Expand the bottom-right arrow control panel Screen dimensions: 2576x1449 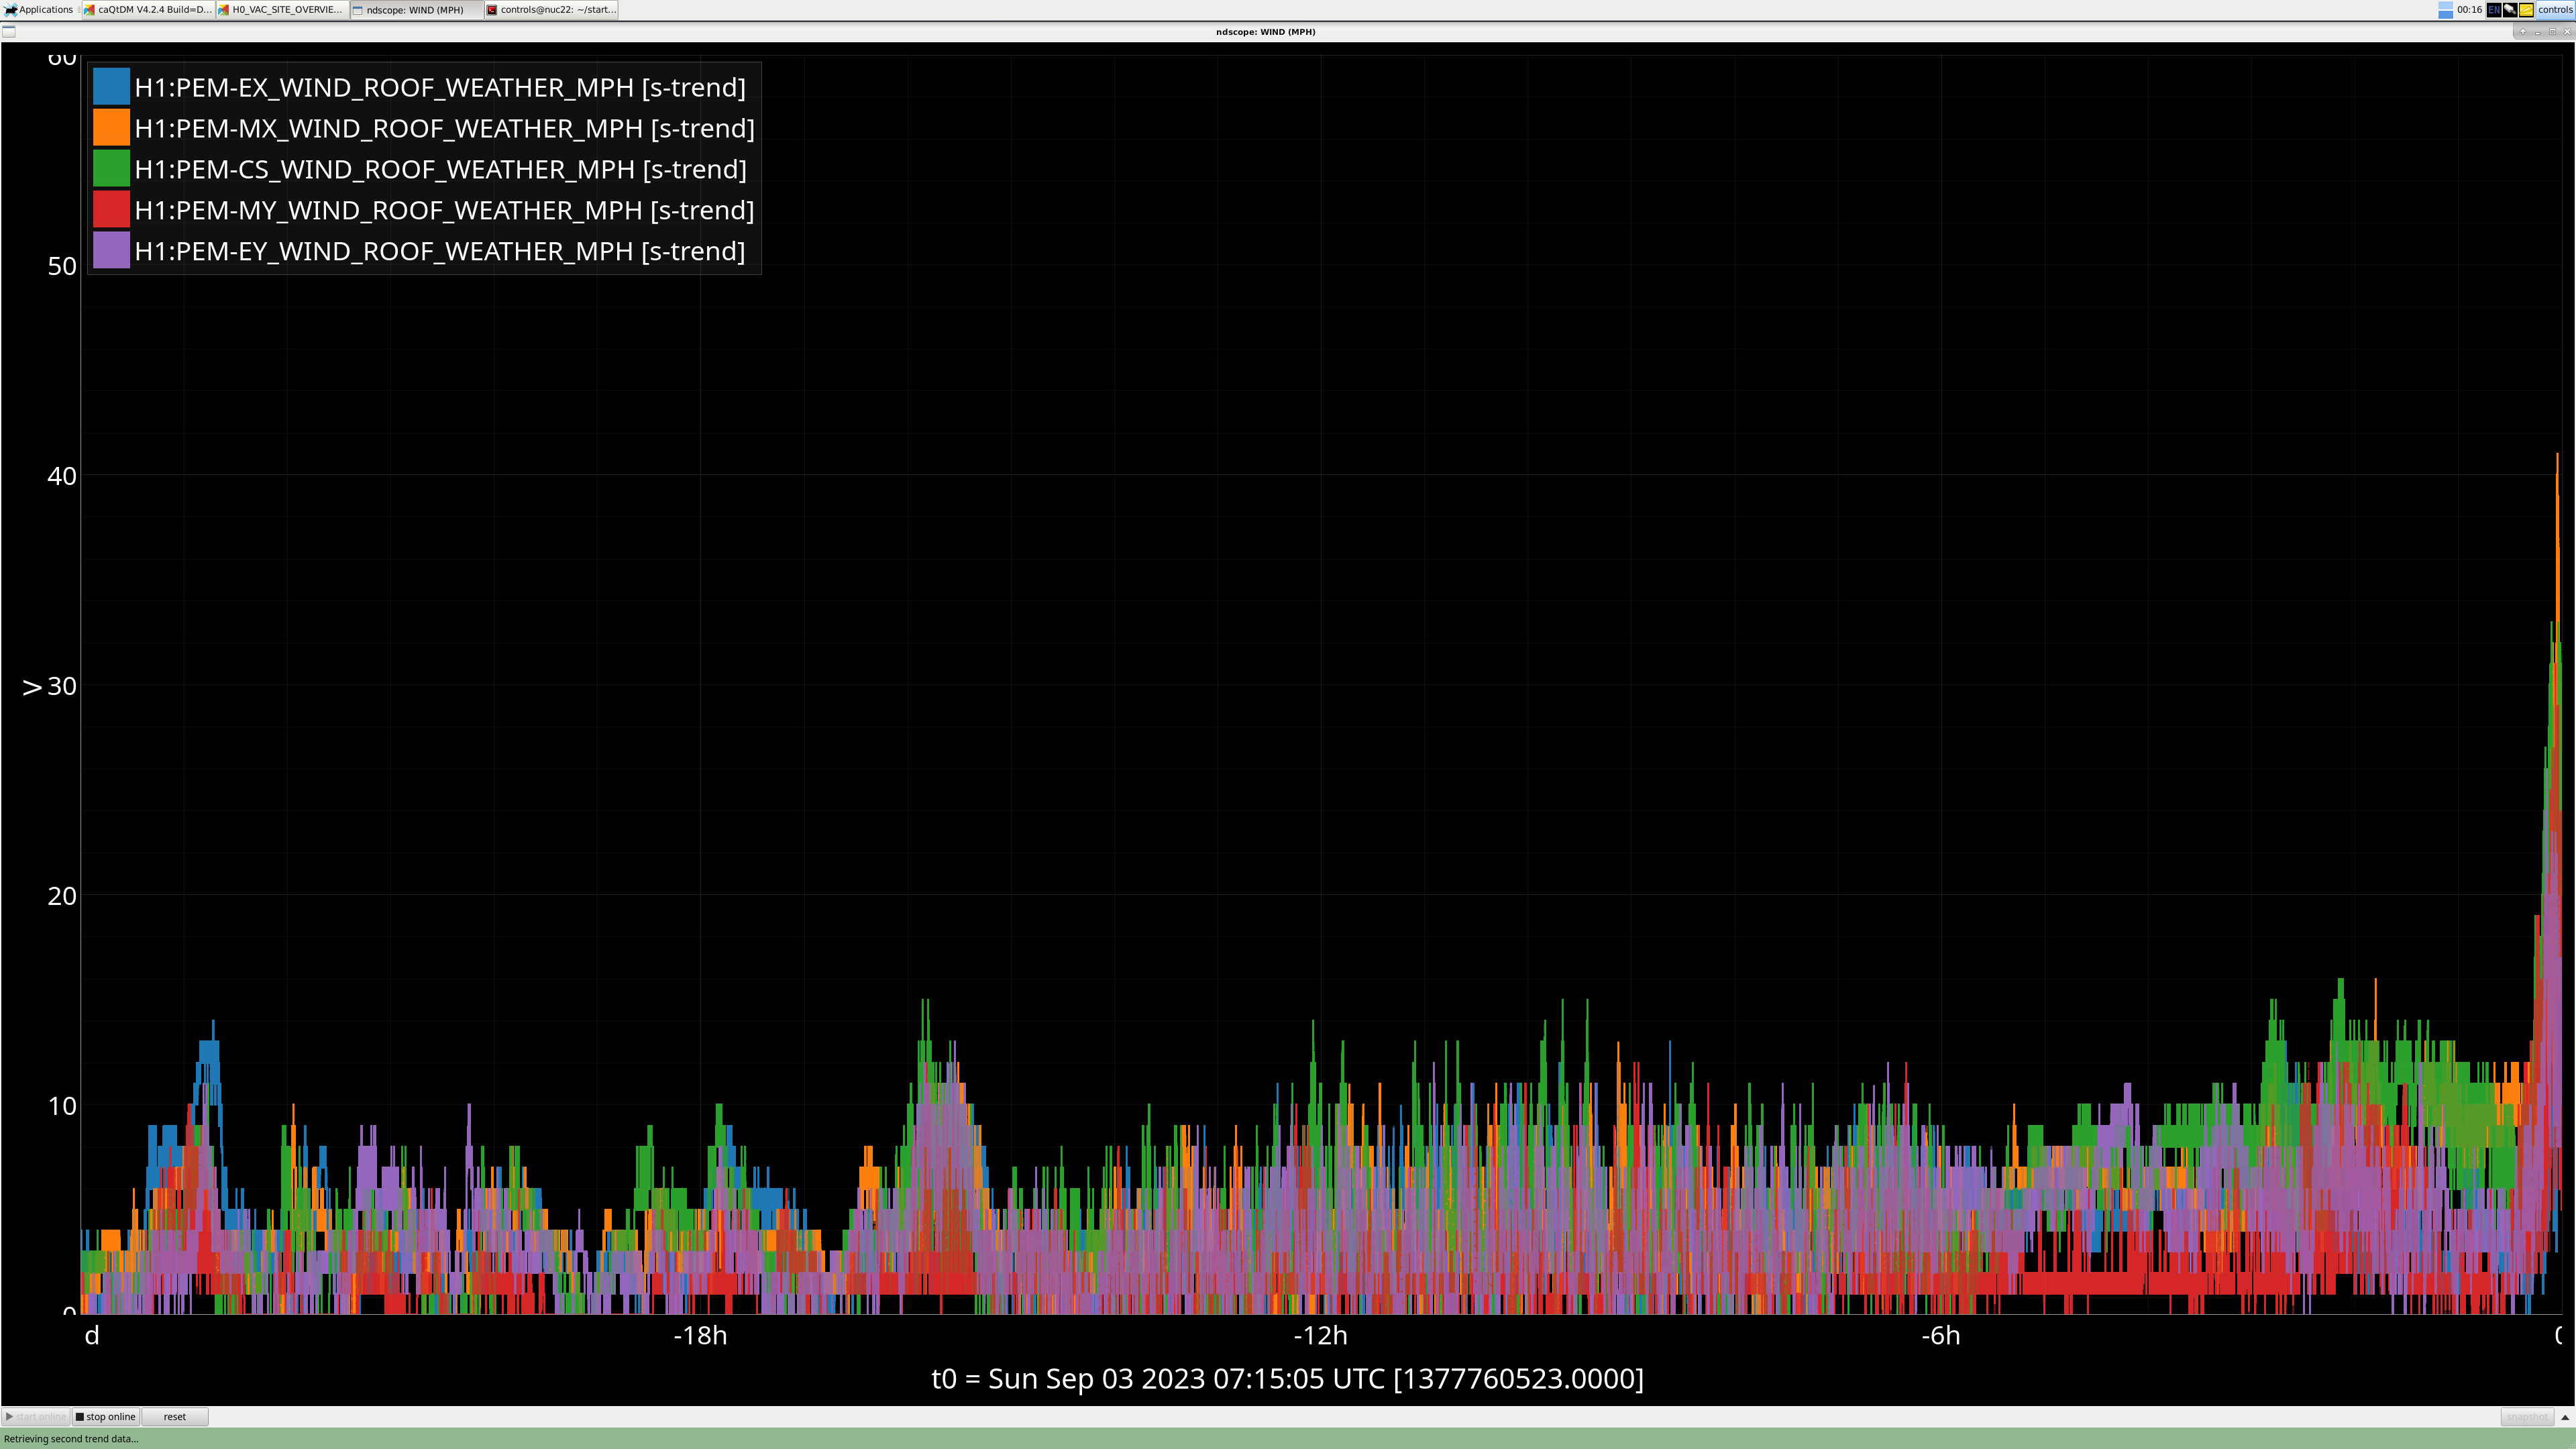(x=2565, y=1417)
